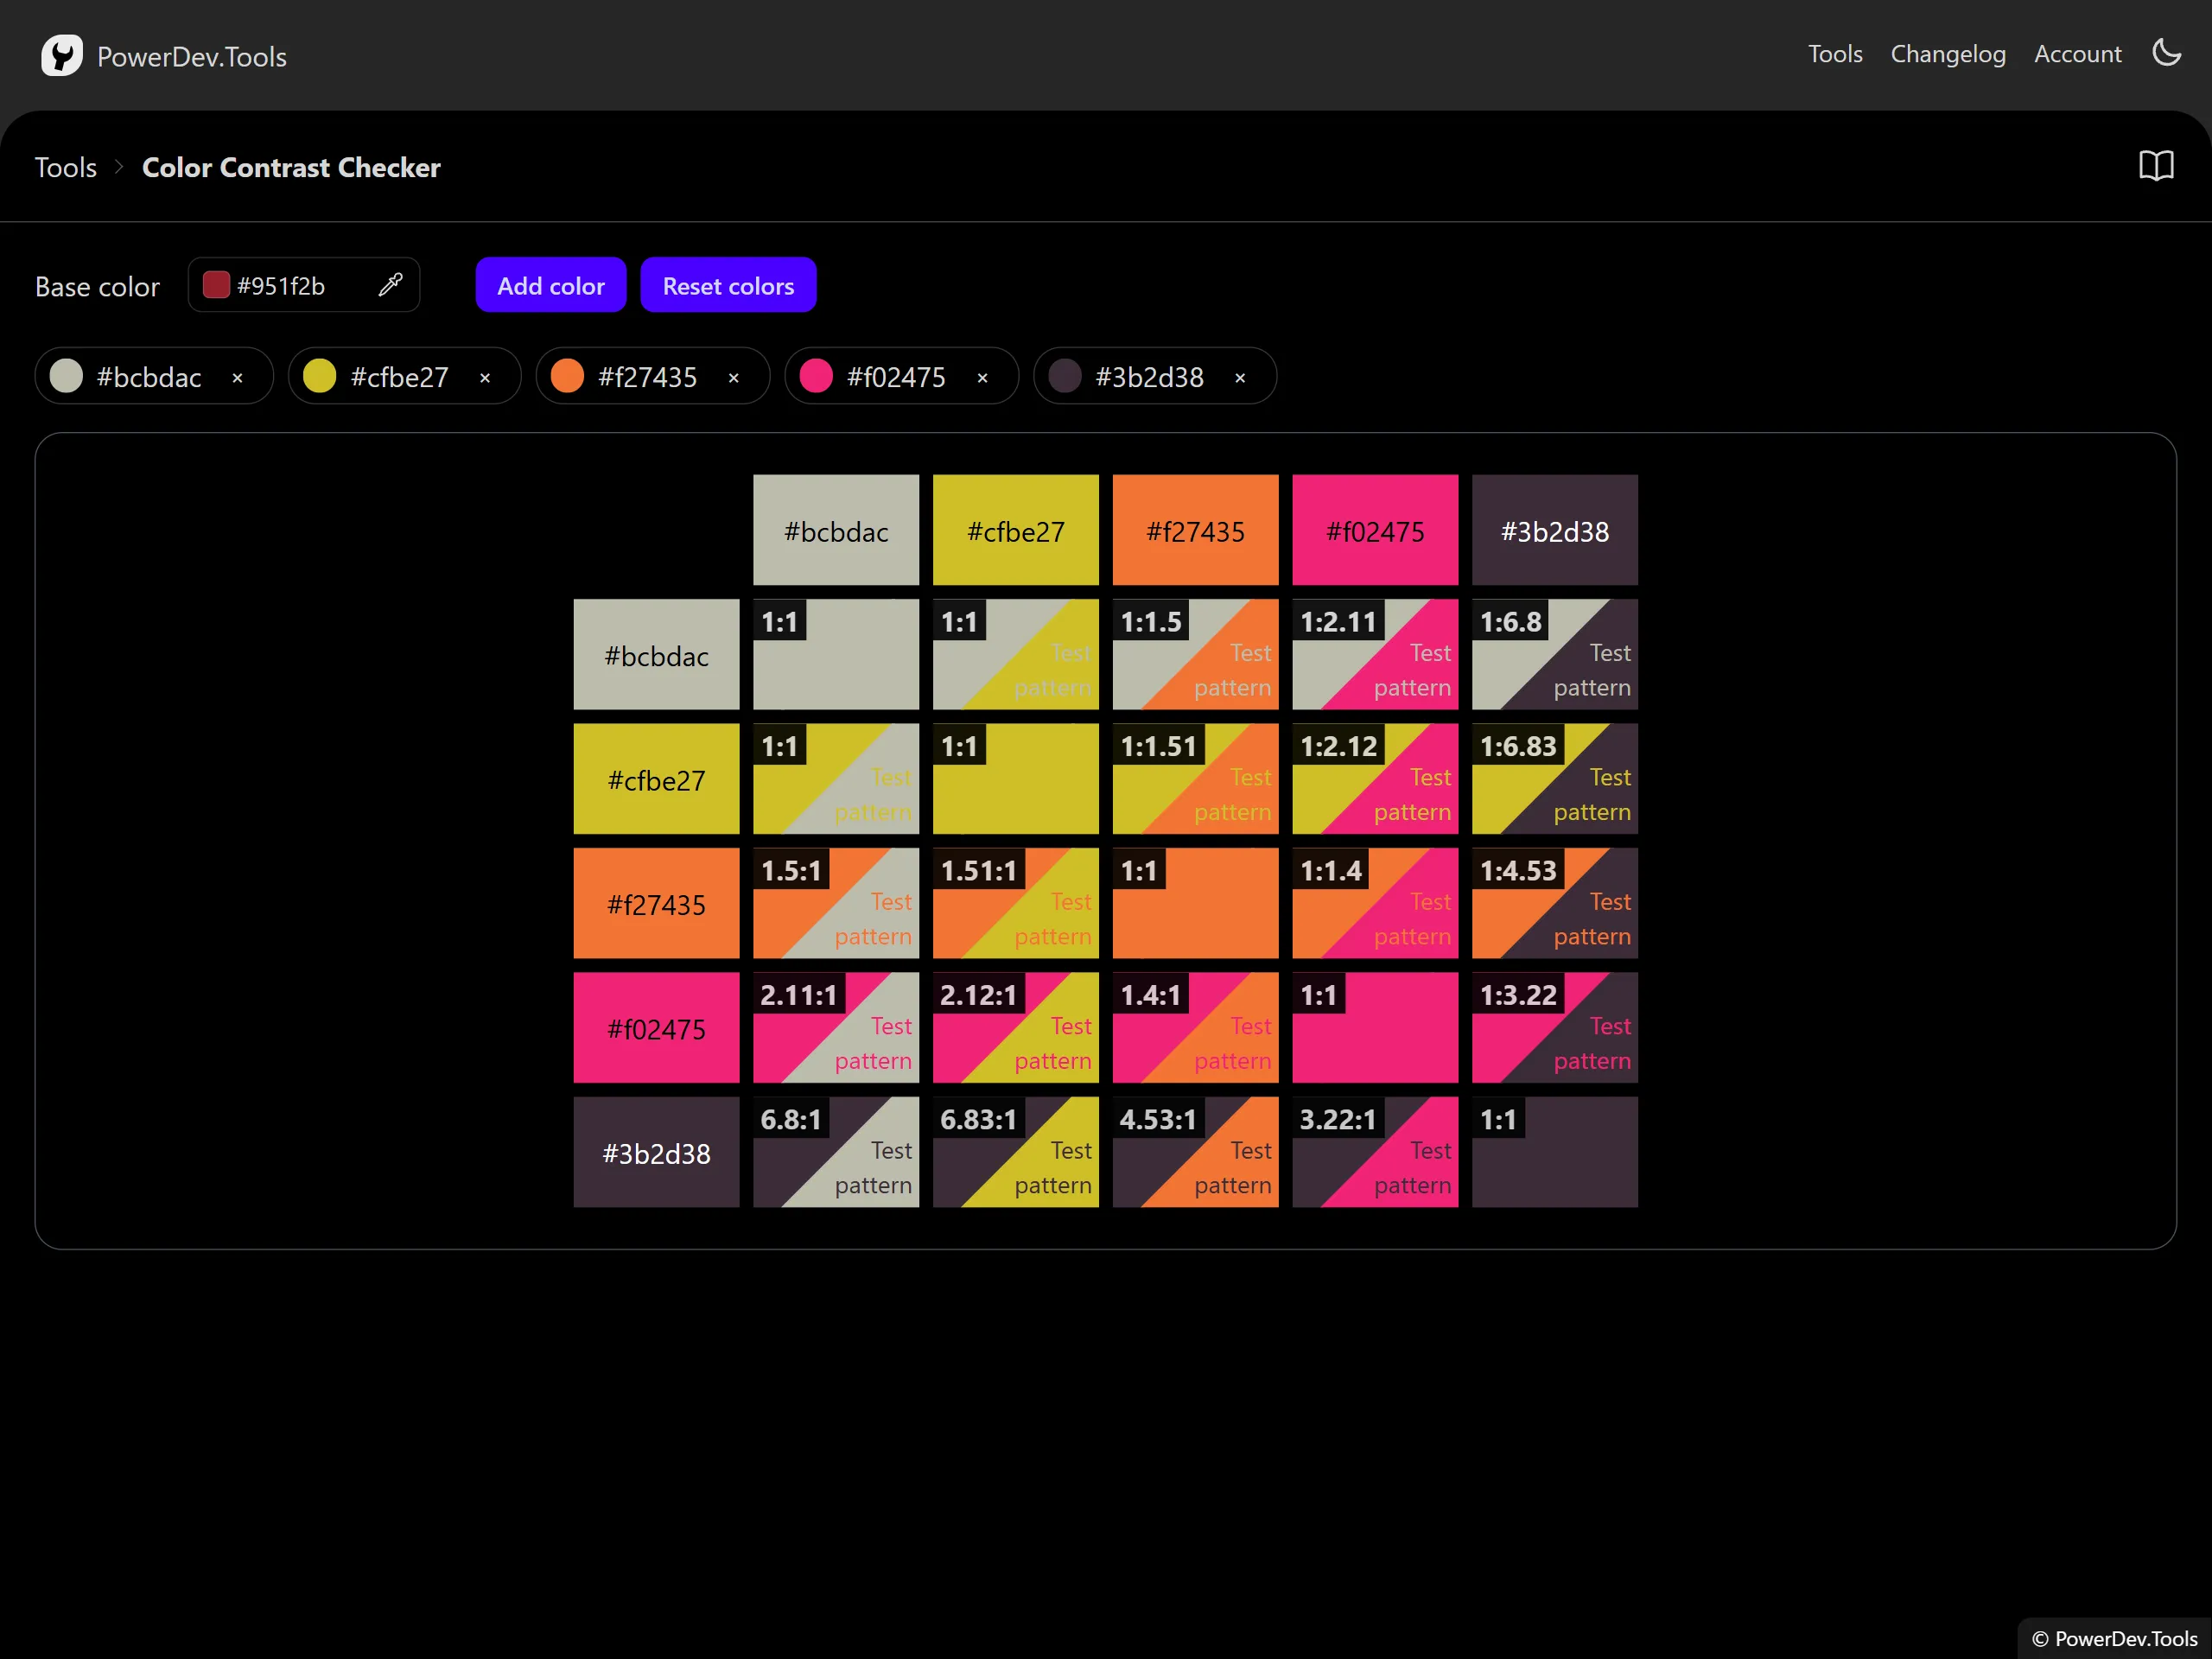Open the Changelog page
The height and width of the screenshot is (1659, 2212).
pos(1947,54)
